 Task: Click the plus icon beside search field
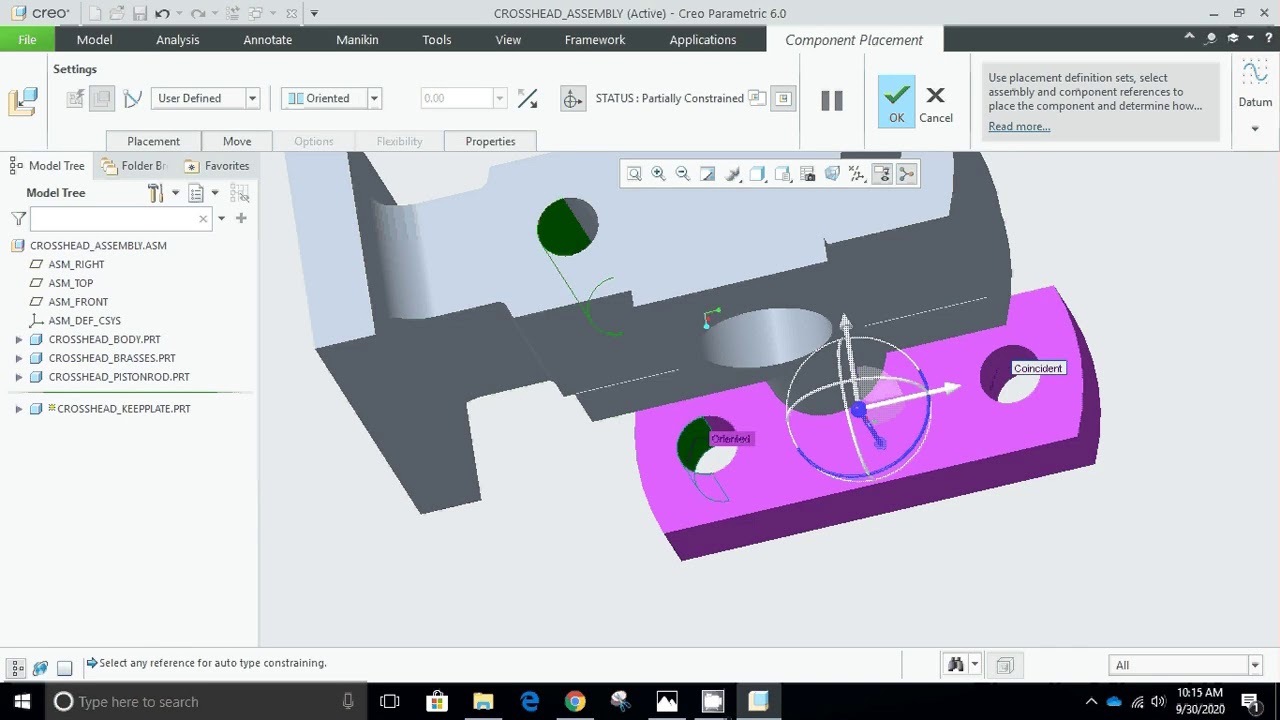coord(241,218)
